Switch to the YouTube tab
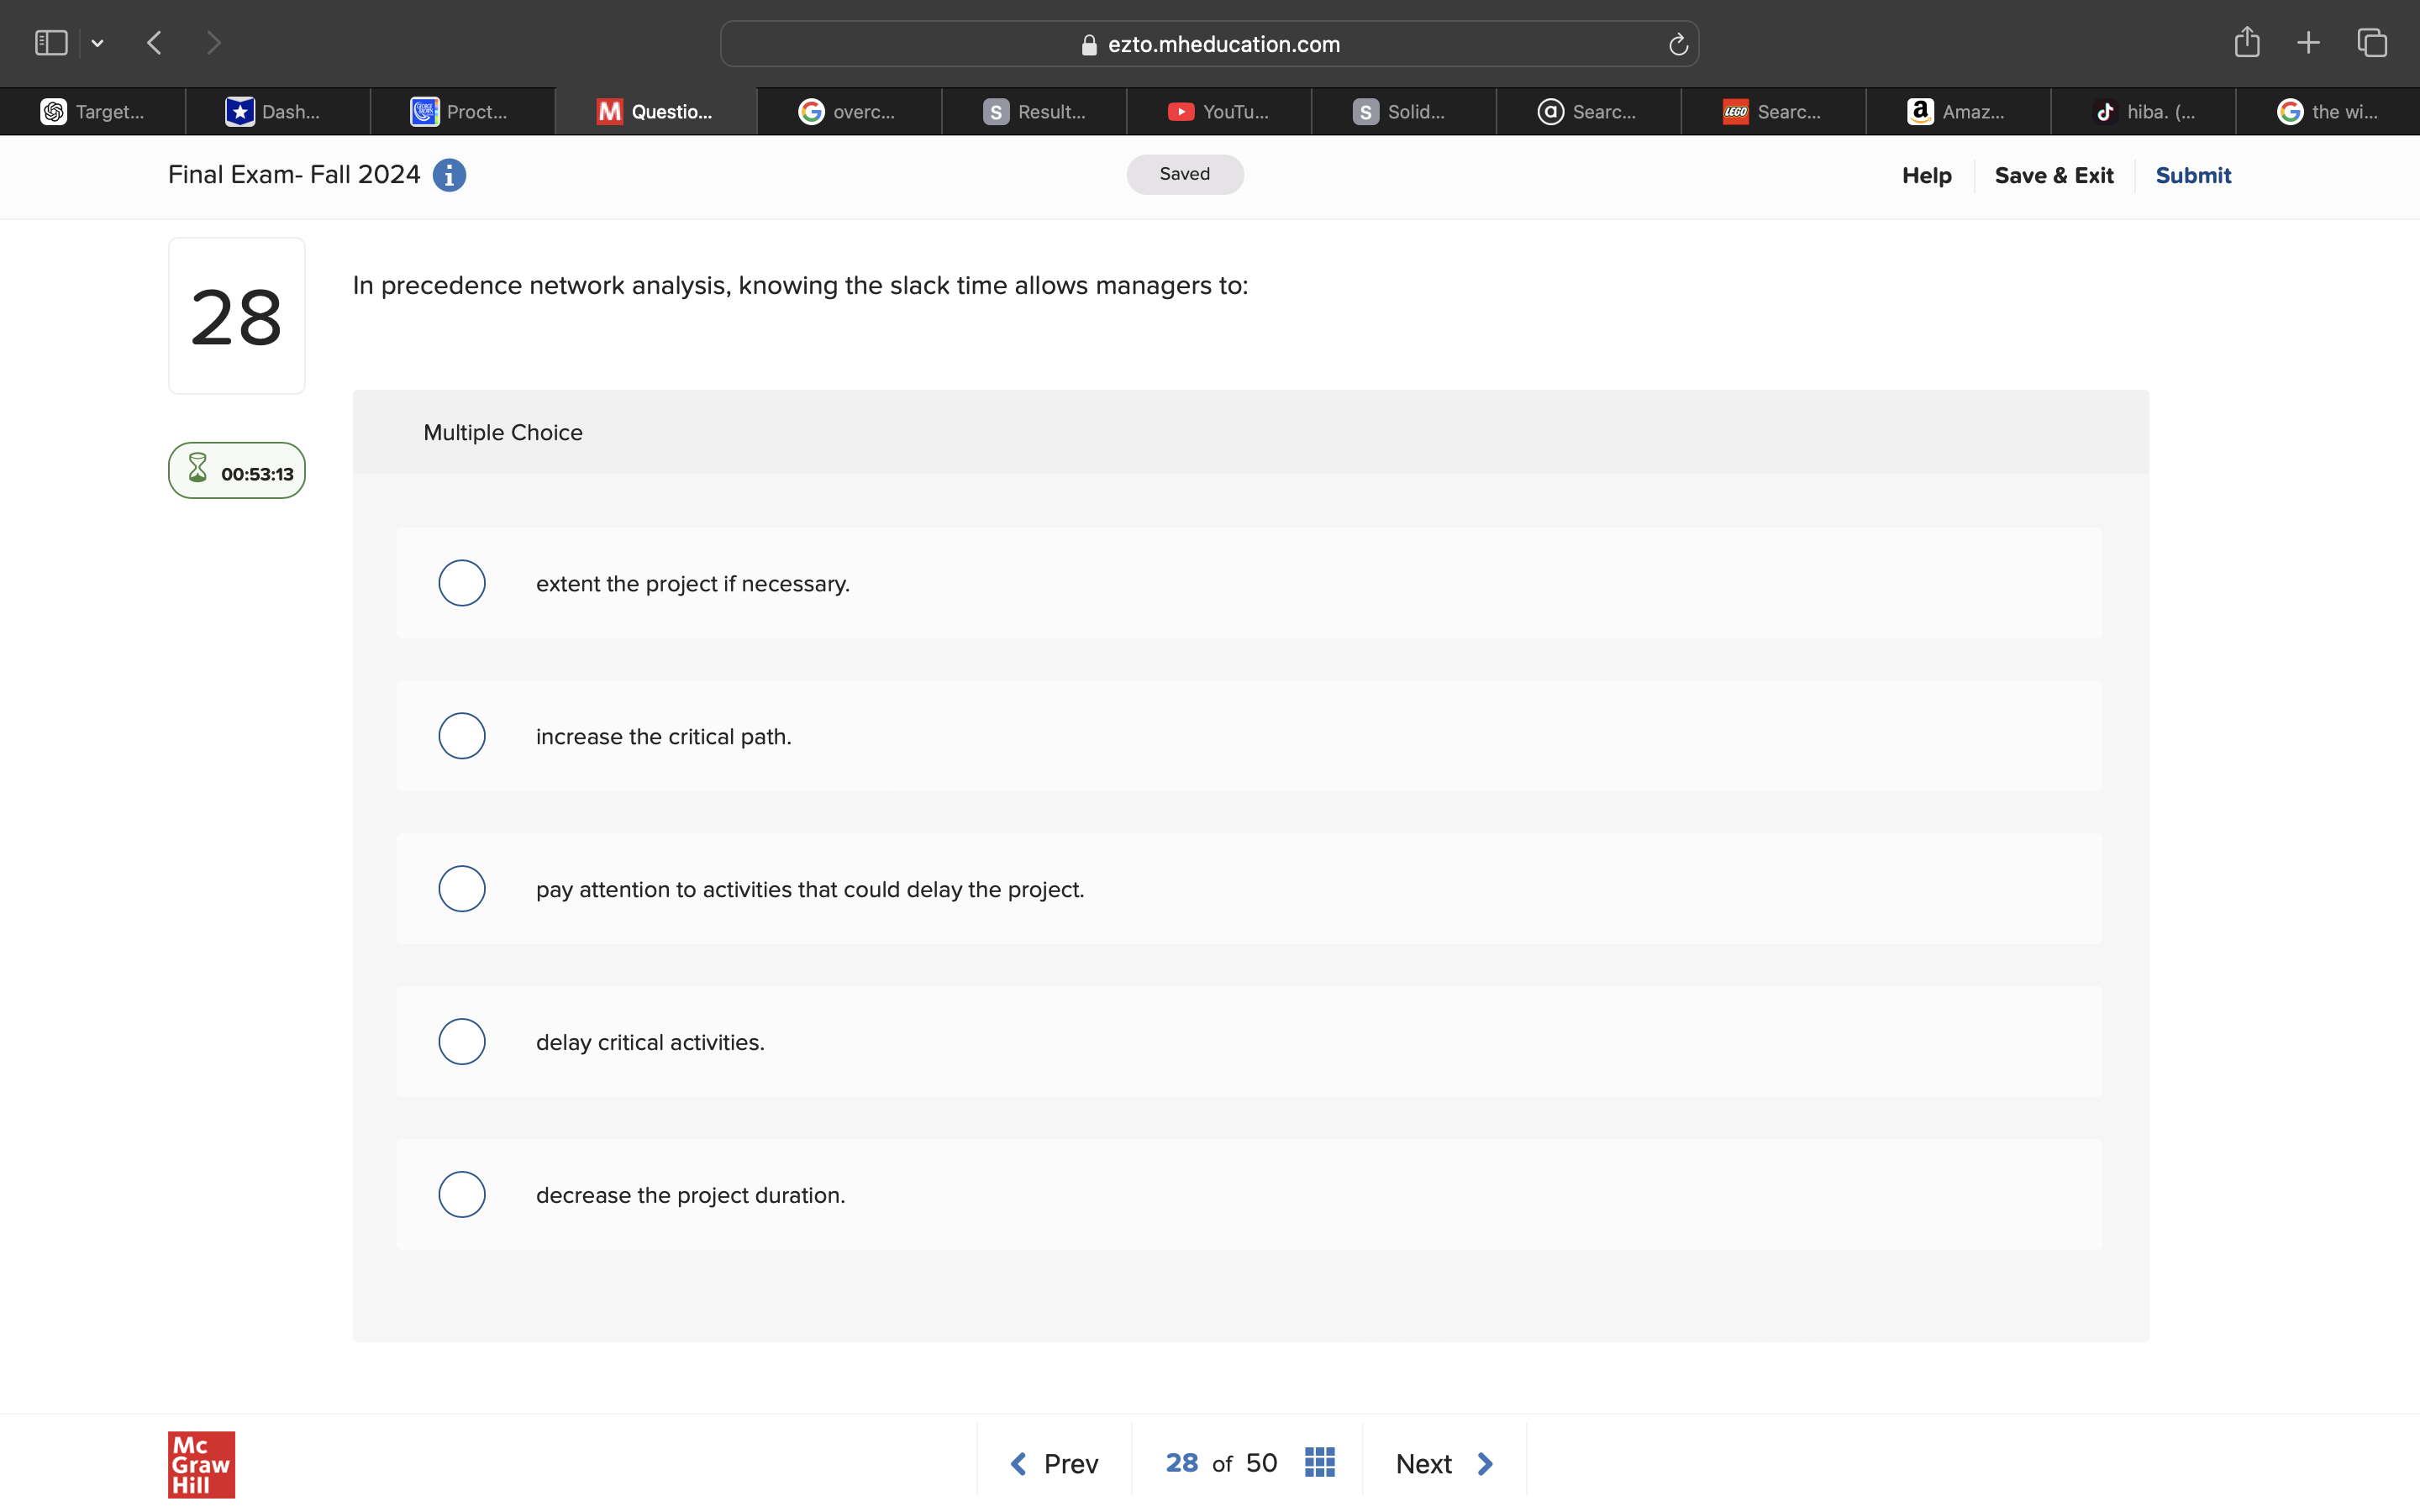Viewport: 2420px width, 1512px height. 1218,112
